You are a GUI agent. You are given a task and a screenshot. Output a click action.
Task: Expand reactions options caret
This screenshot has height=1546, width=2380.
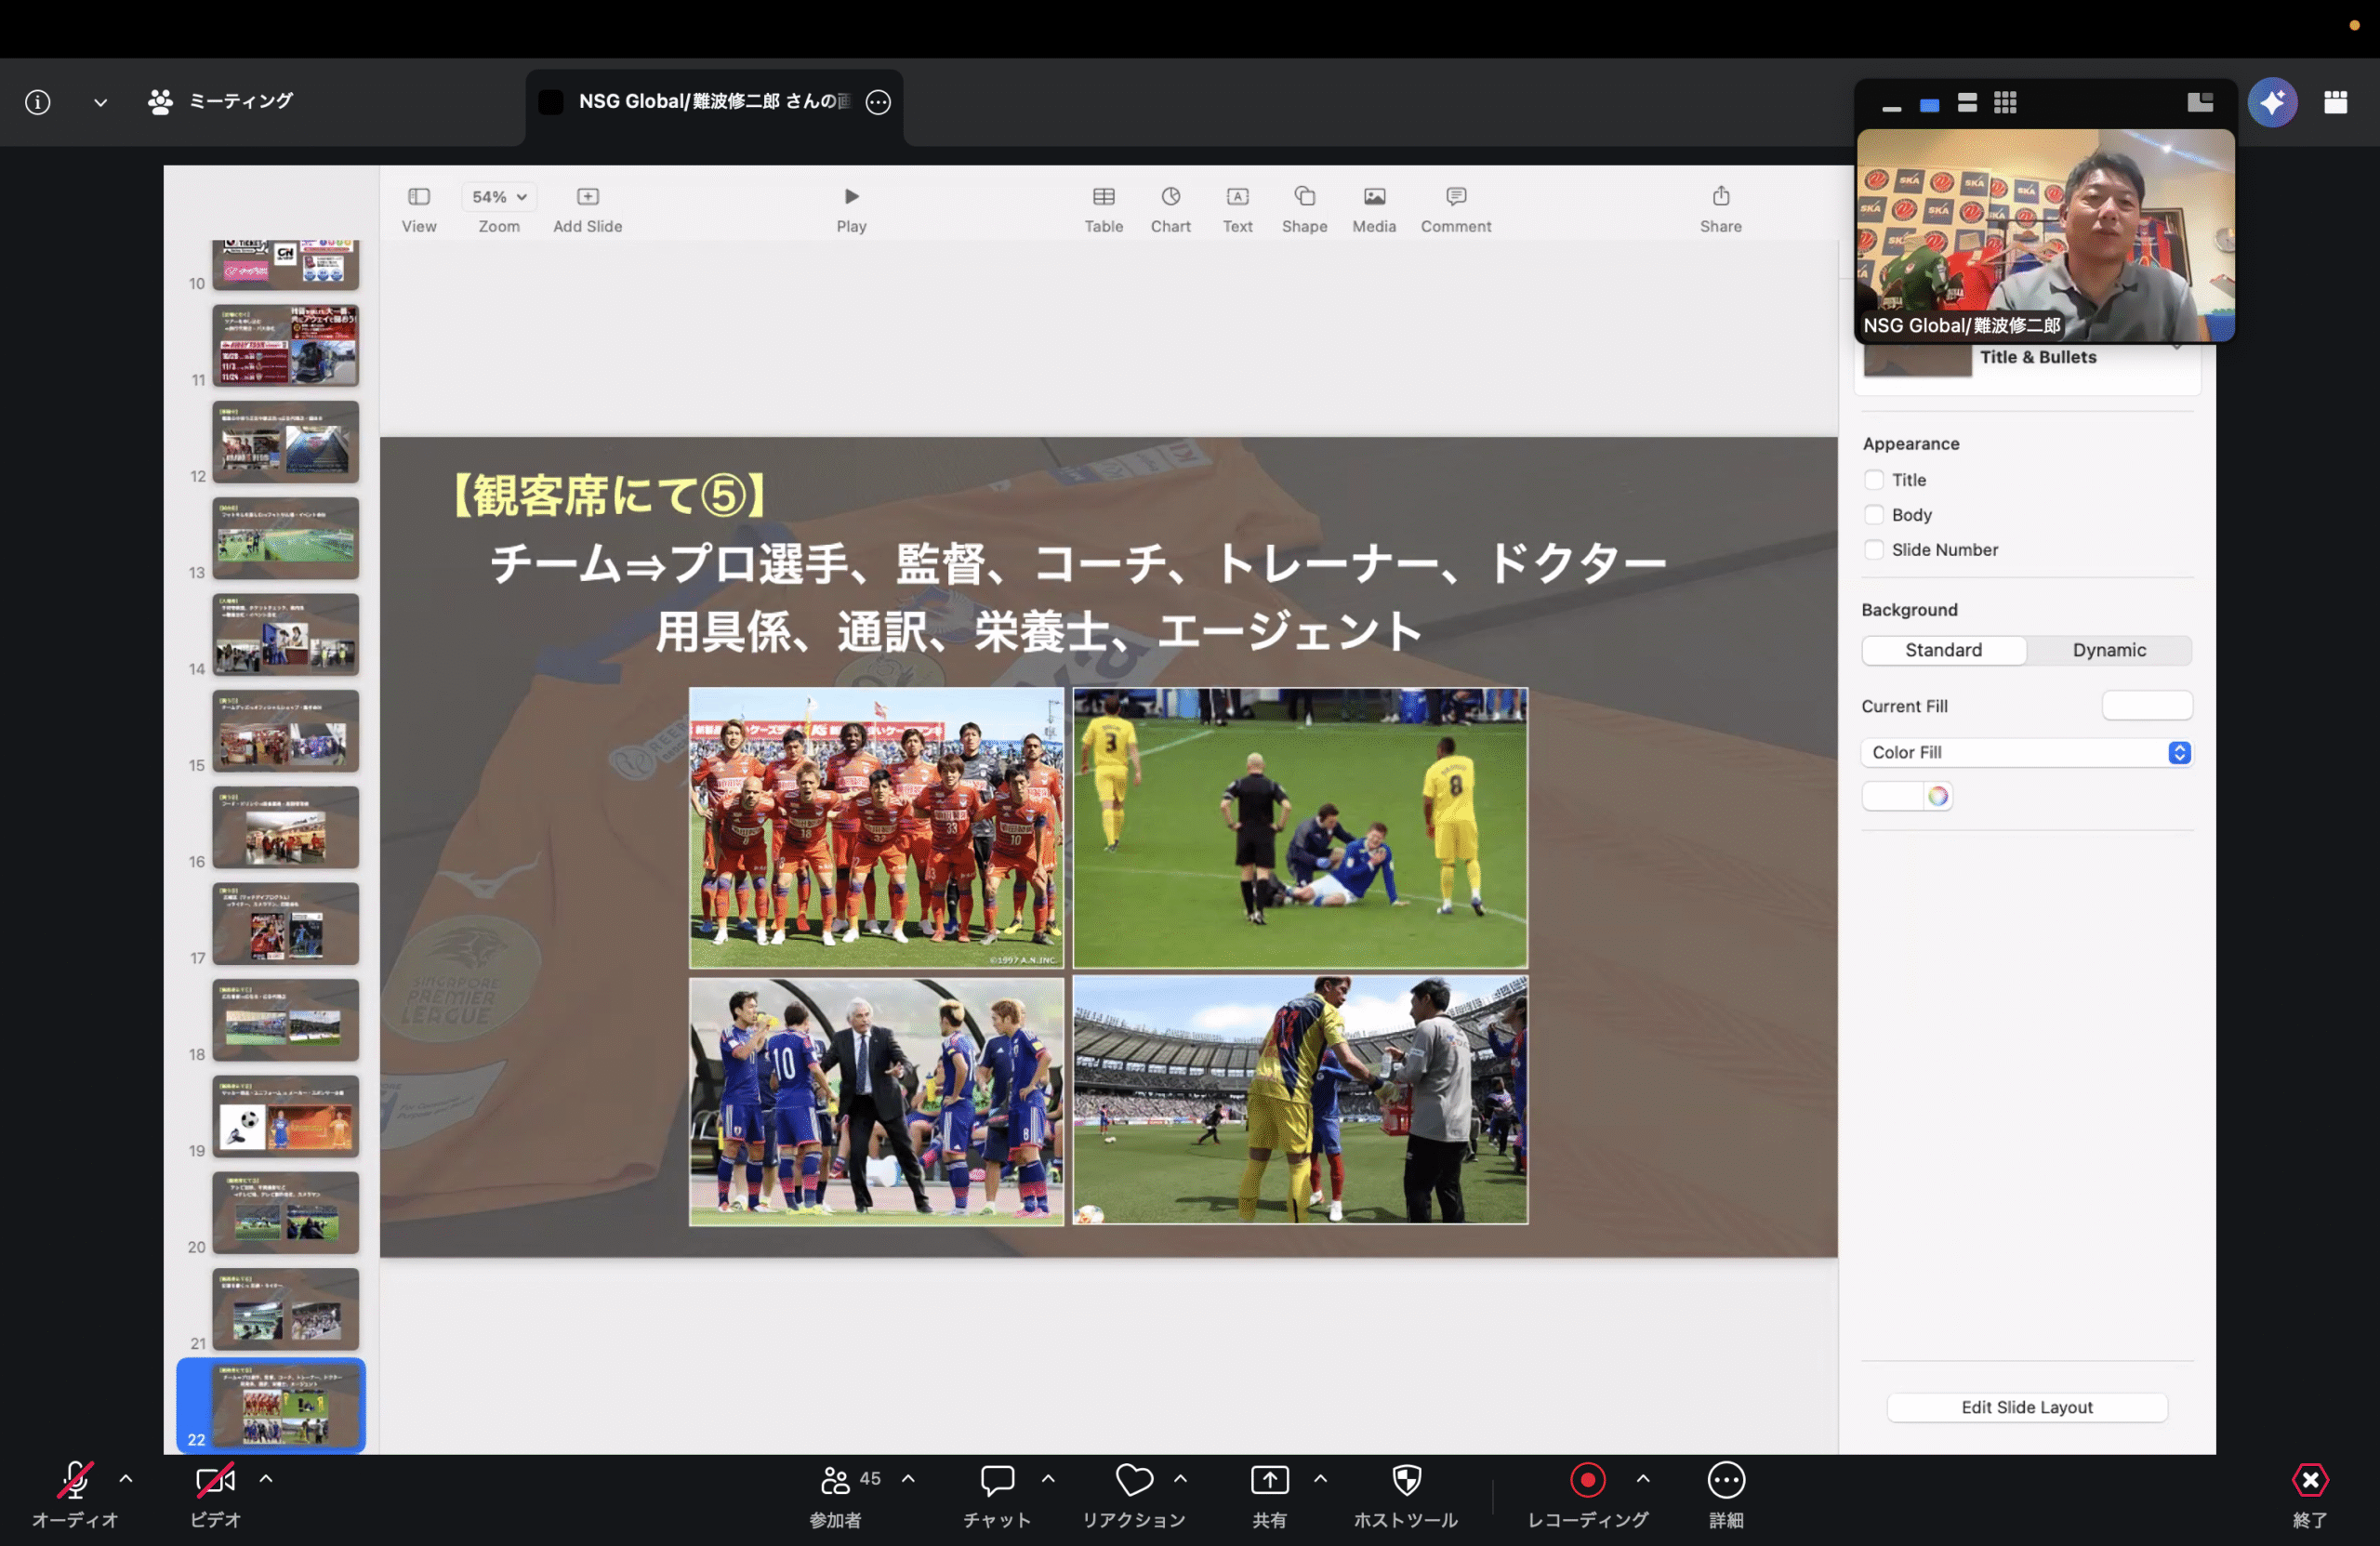1181,1478
